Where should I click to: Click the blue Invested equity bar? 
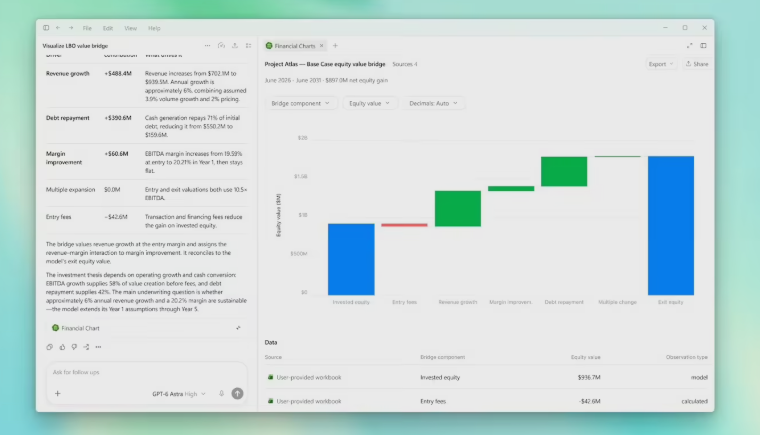pyautogui.click(x=351, y=259)
